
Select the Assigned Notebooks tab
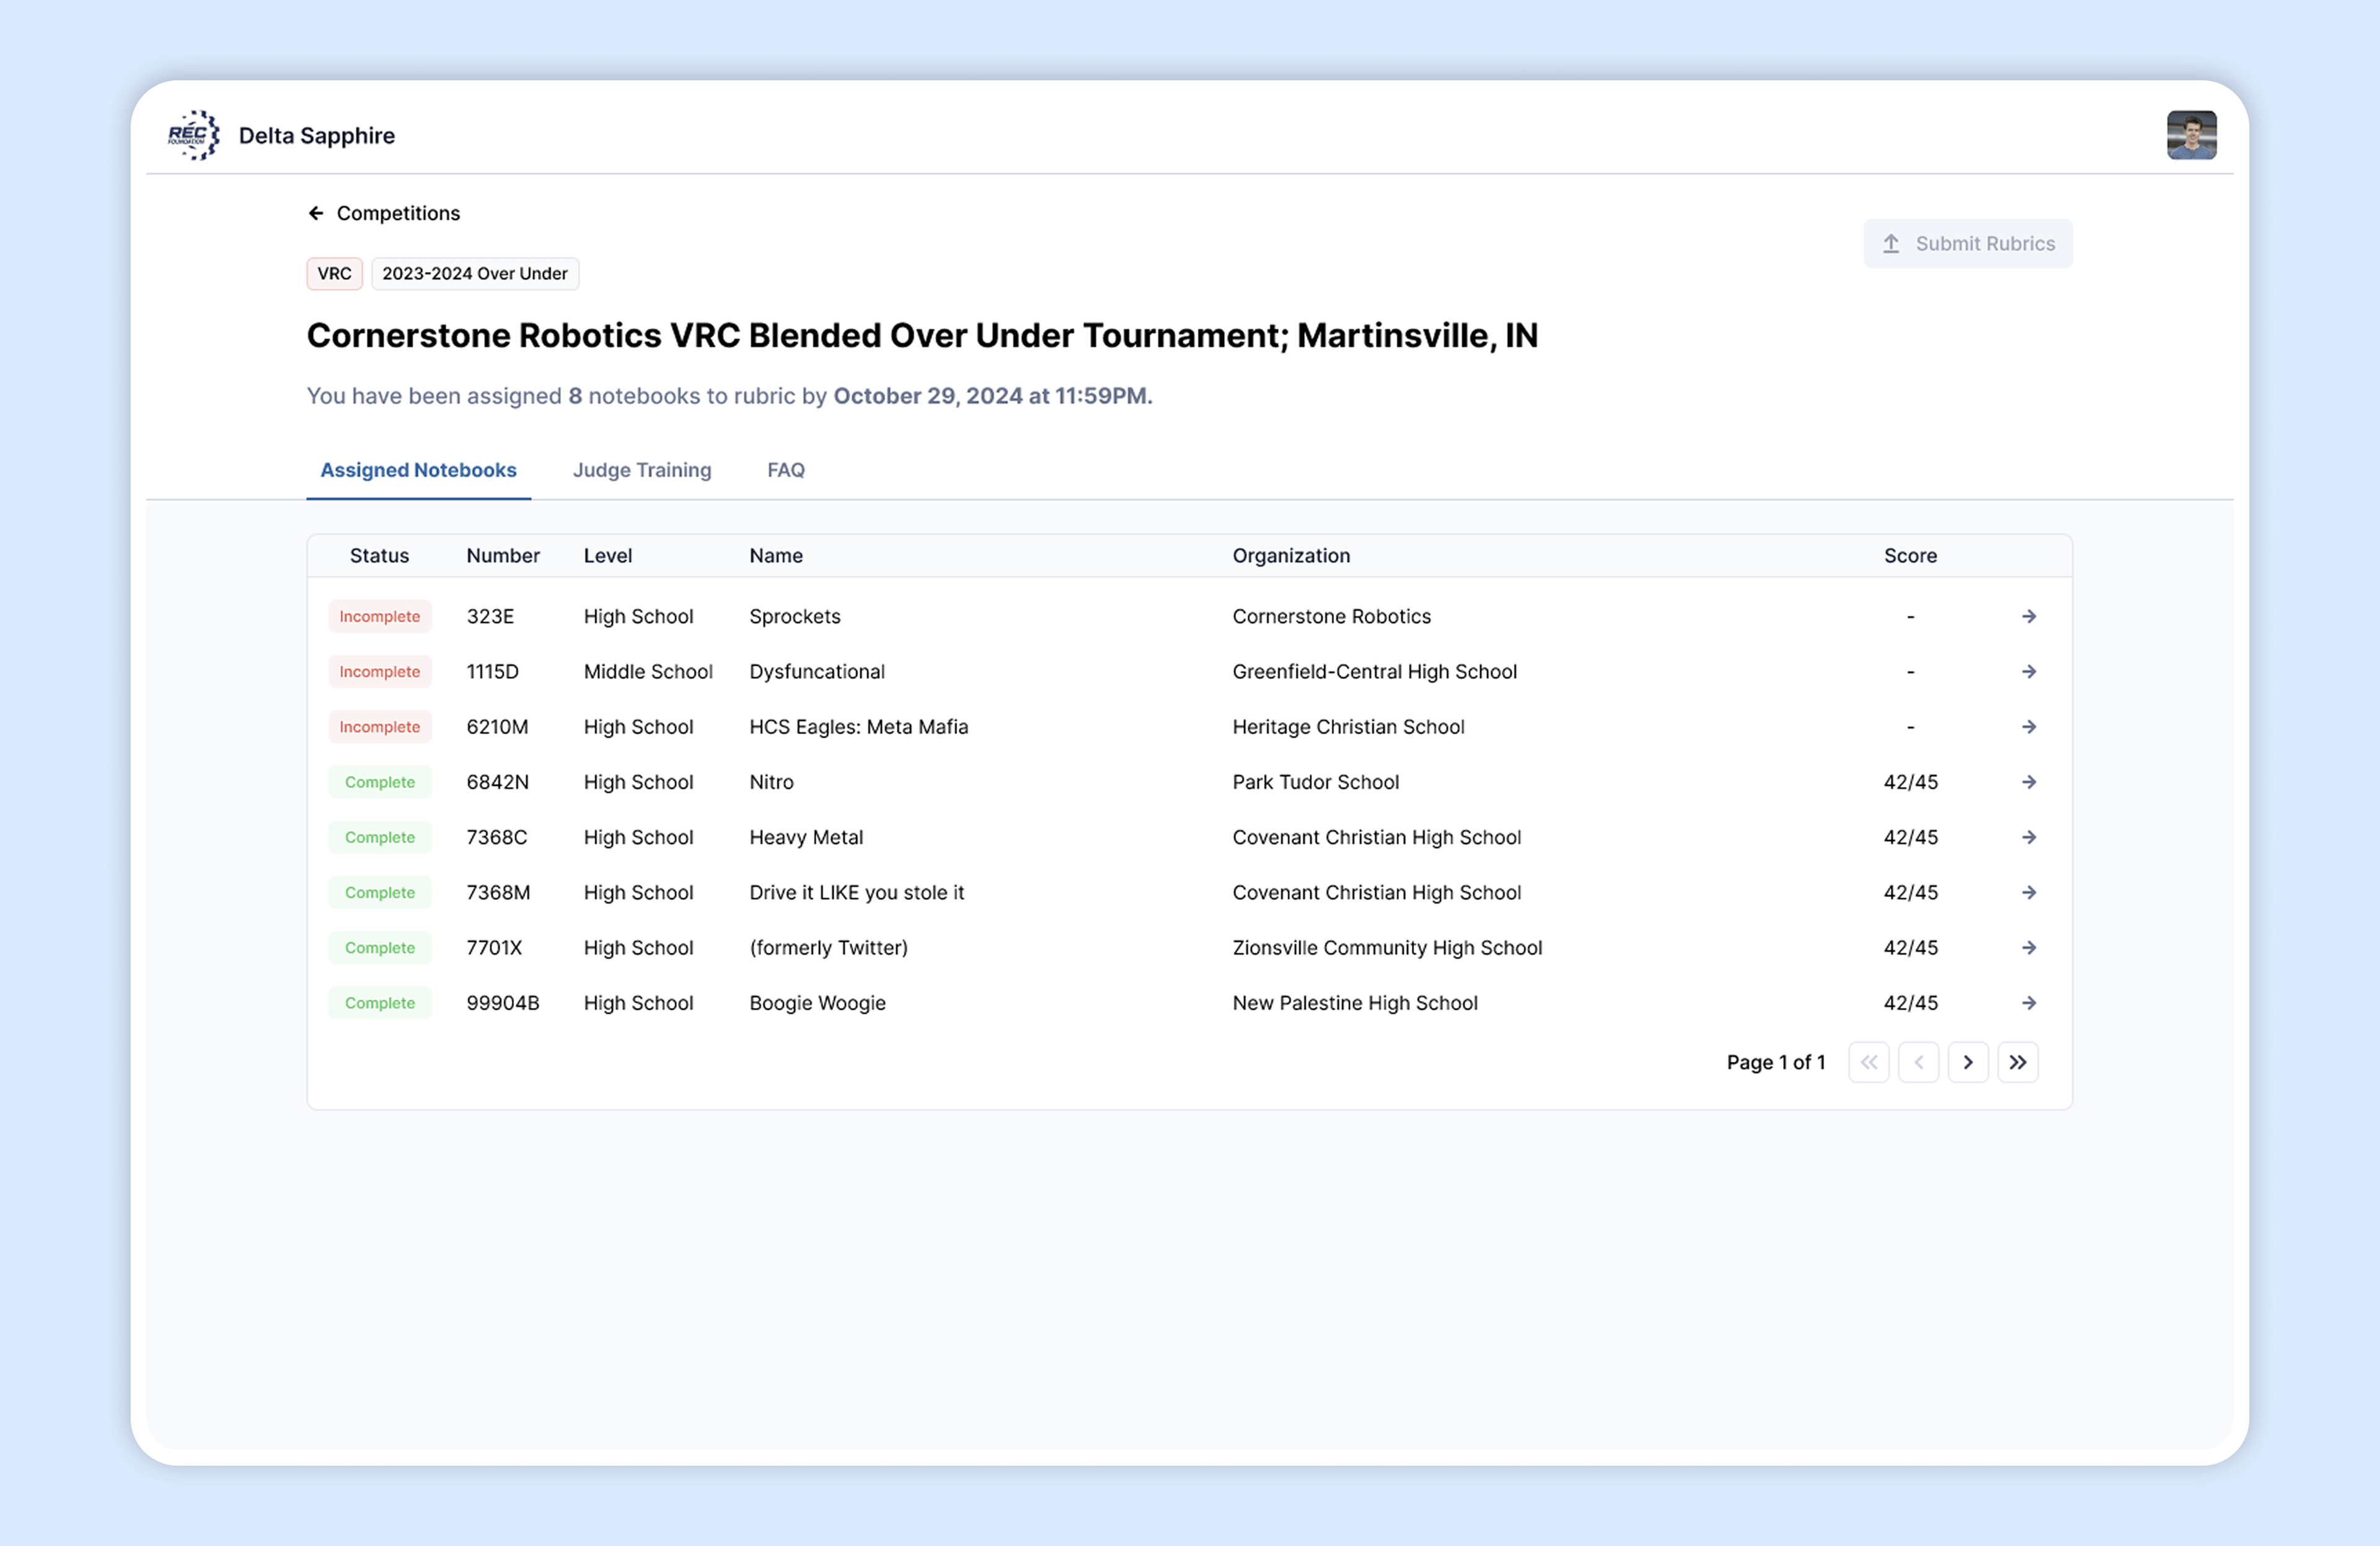coord(418,470)
